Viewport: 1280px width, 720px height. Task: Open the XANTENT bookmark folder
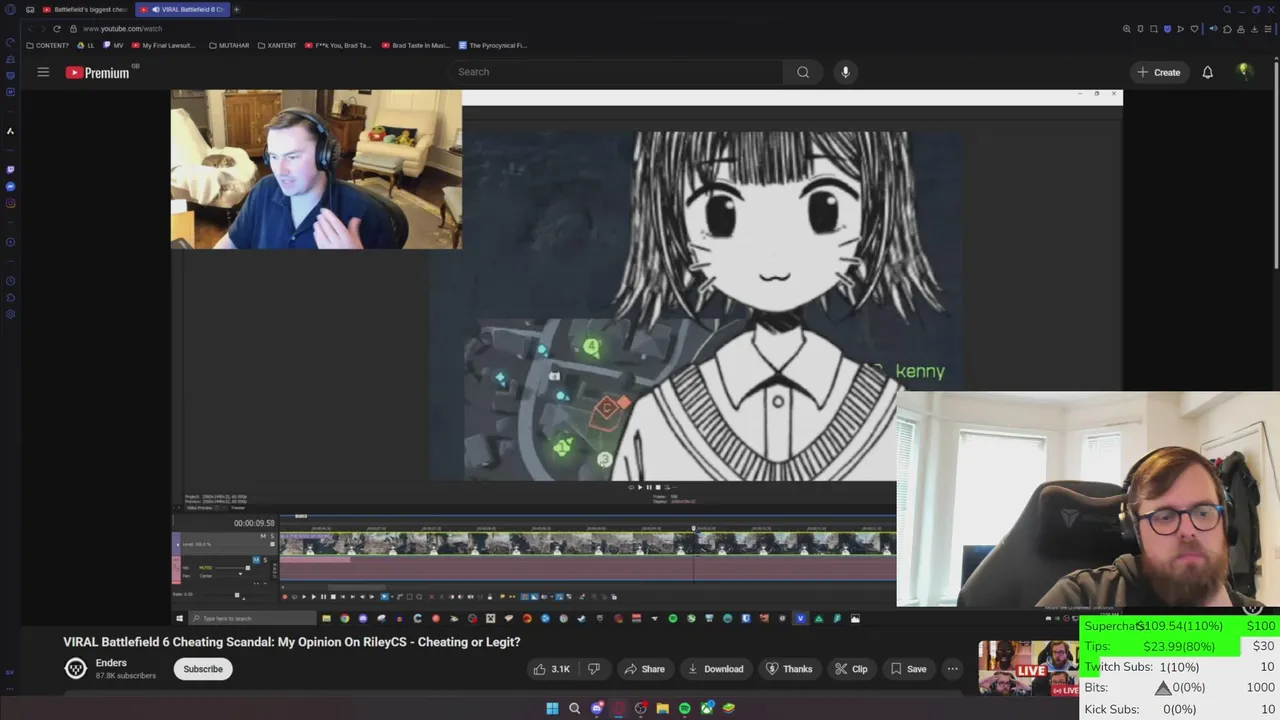277,45
